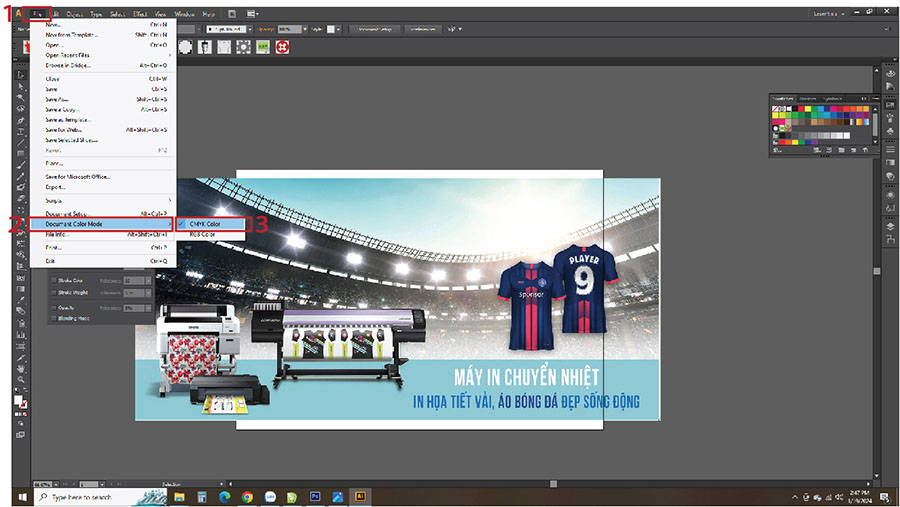
Task: Toggle the Stroke Color checkbox
Action: 53,281
